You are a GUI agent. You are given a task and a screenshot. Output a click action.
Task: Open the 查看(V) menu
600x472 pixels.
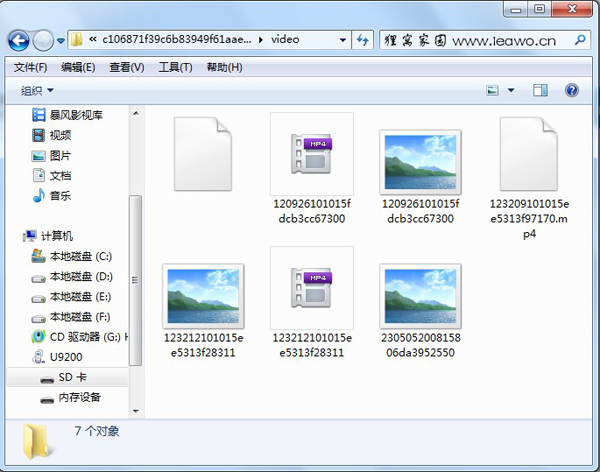[127, 67]
